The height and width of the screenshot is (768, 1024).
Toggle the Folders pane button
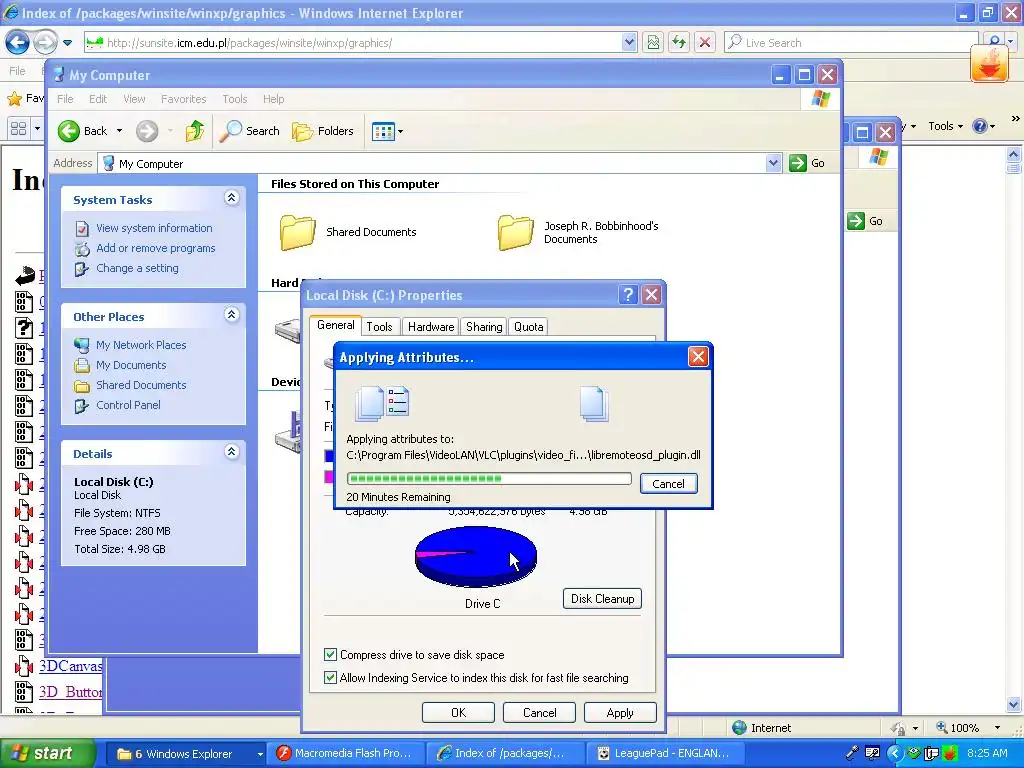[323, 131]
